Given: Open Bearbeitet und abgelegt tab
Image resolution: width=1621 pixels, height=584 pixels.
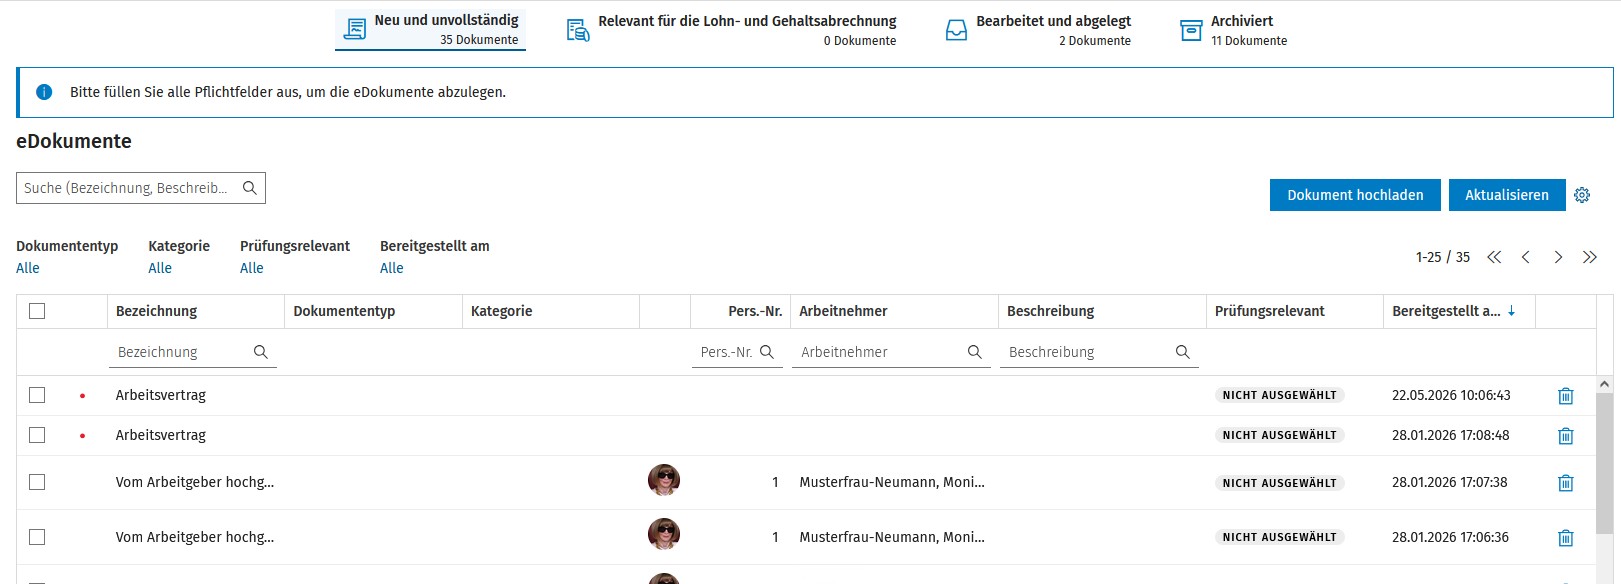Looking at the screenshot, I should (x=1038, y=30).
